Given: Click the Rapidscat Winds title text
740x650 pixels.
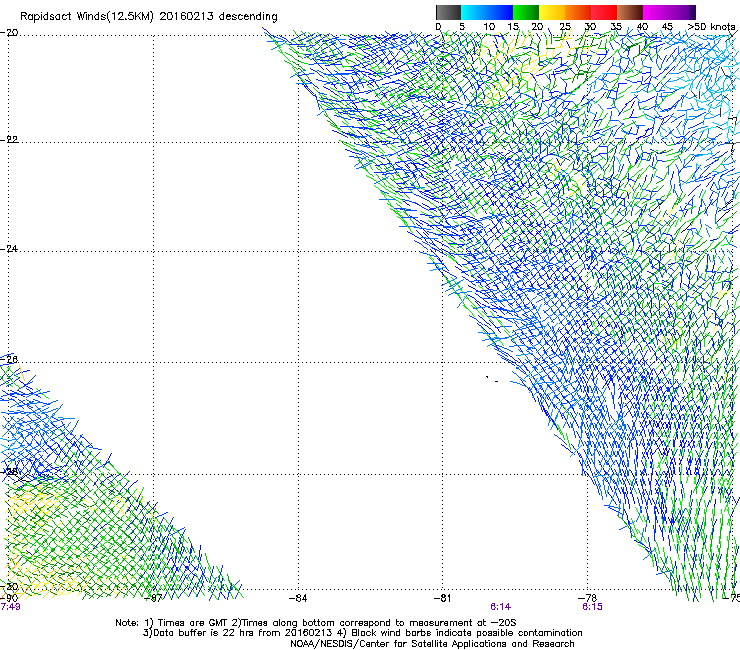Looking at the screenshot, I should (x=149, y=17).
